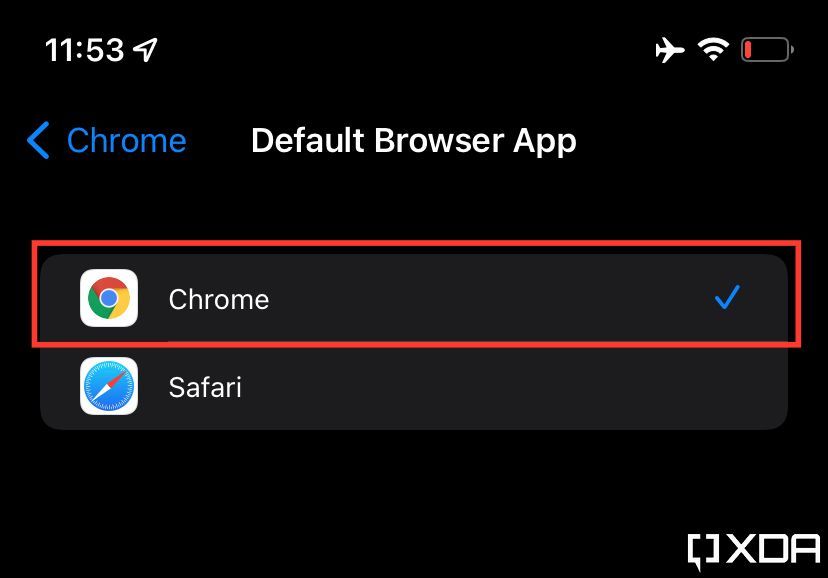The height and width of the screenshot is (578, 828).
Task: Open the Default Browser App title area
Action: [413, 141]
